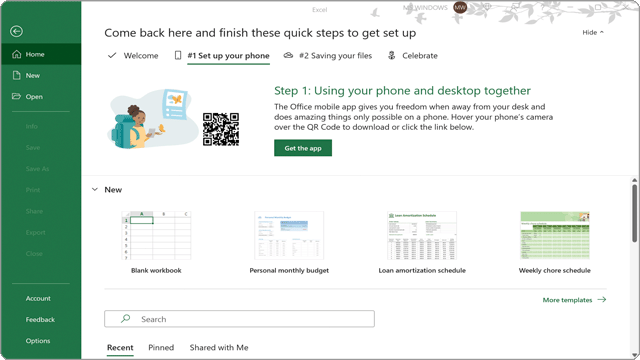Viewport: 640px width, 360px height.
Task: Switch to the Celebrate tab
Action: [x=412, y=56]
